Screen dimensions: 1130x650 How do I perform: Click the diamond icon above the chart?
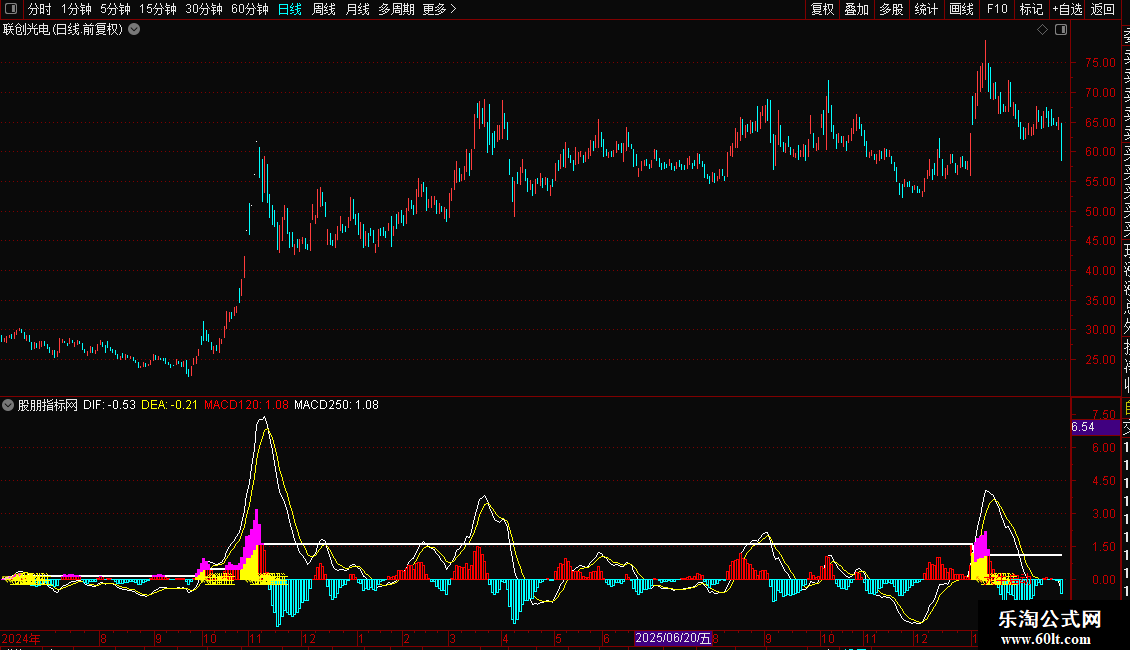pos(1042,30)
